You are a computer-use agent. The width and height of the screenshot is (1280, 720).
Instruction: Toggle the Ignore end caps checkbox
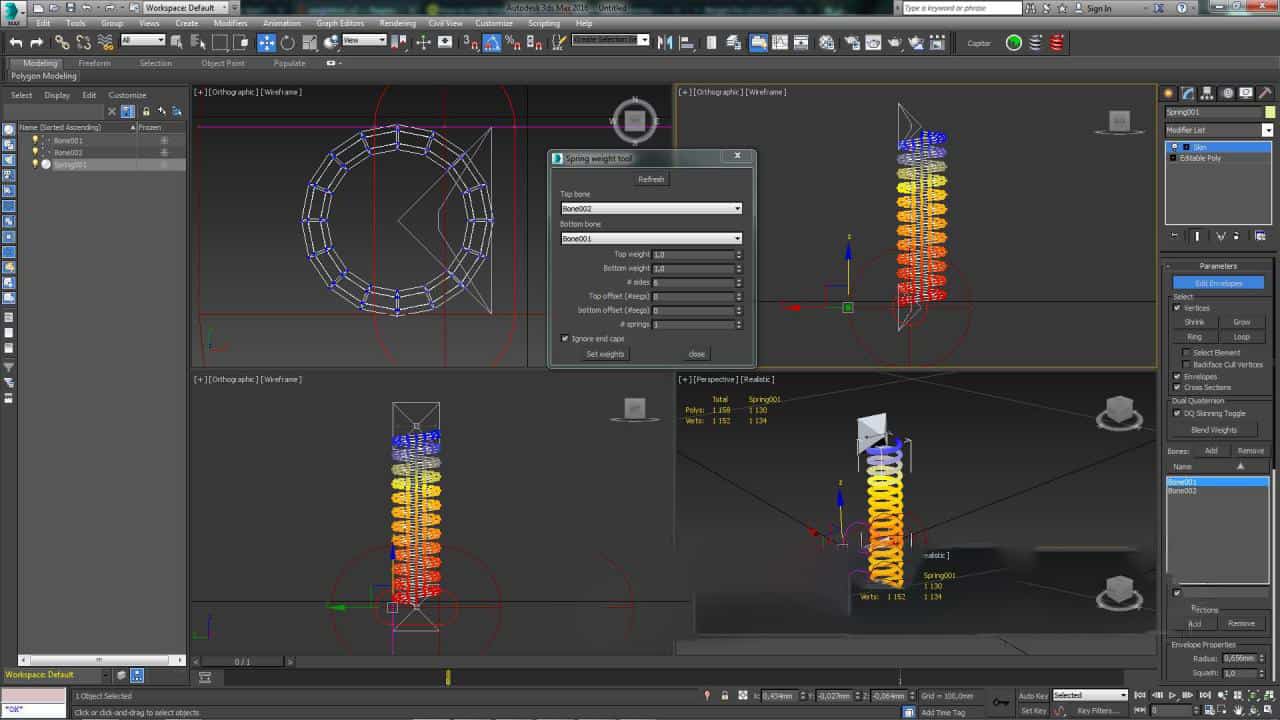565,339
